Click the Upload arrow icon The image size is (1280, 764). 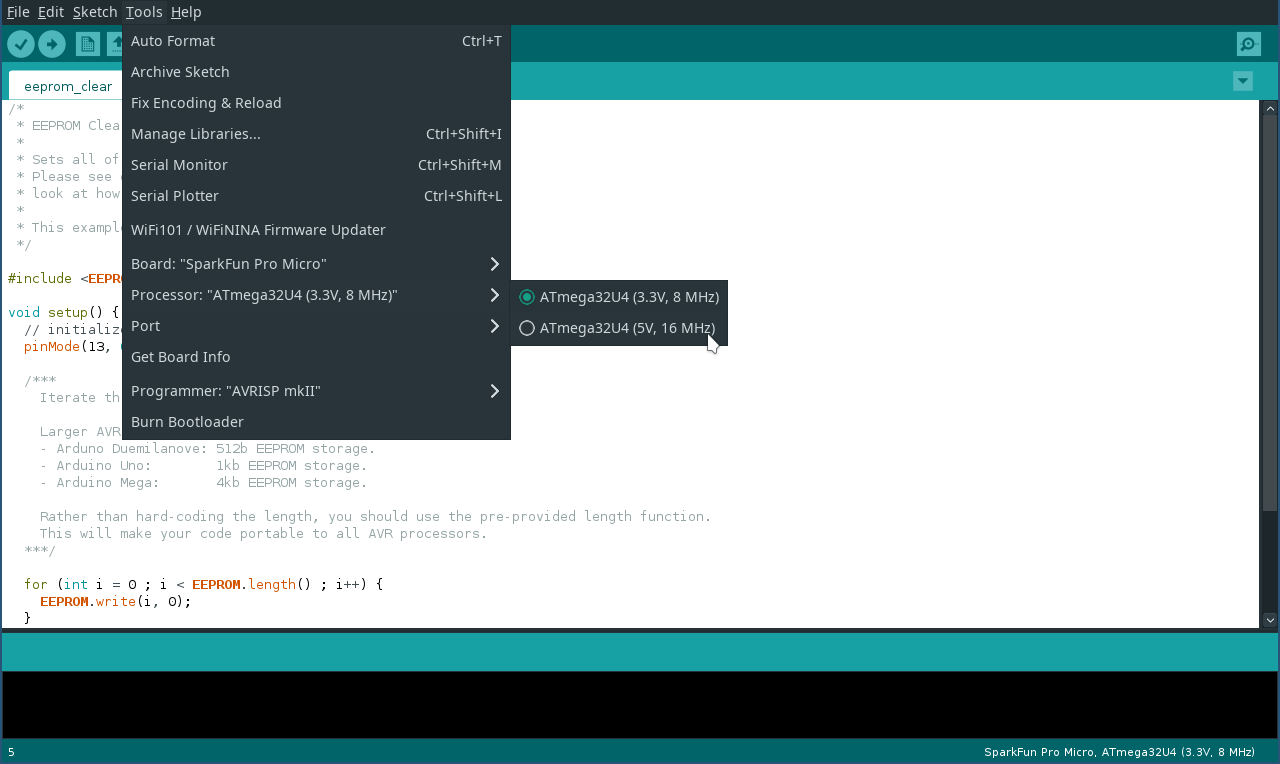(52, 44)
